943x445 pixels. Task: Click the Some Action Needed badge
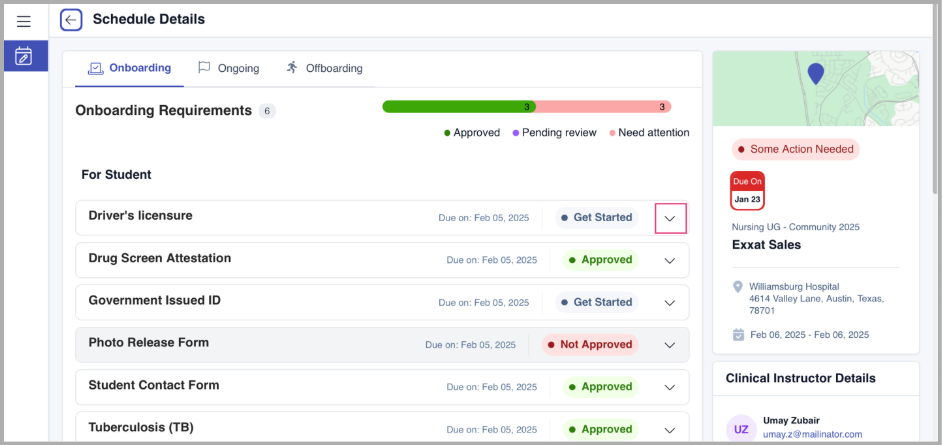pyautogui.click(x=795, y=149)
